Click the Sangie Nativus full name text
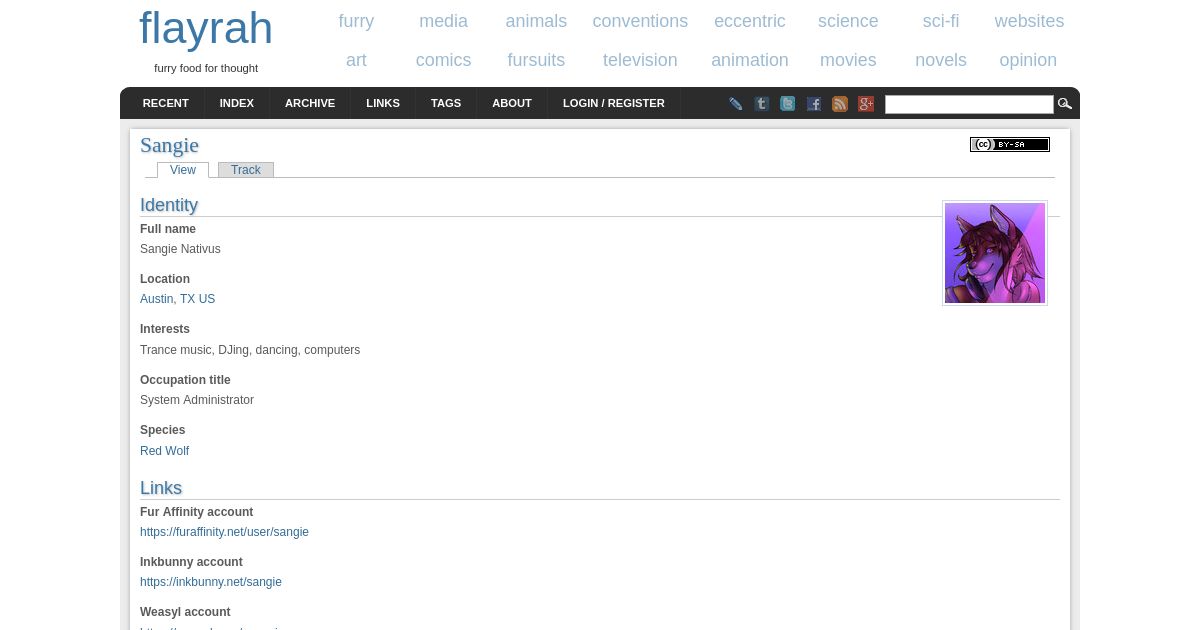The image size is (1200, 630). 180,249
